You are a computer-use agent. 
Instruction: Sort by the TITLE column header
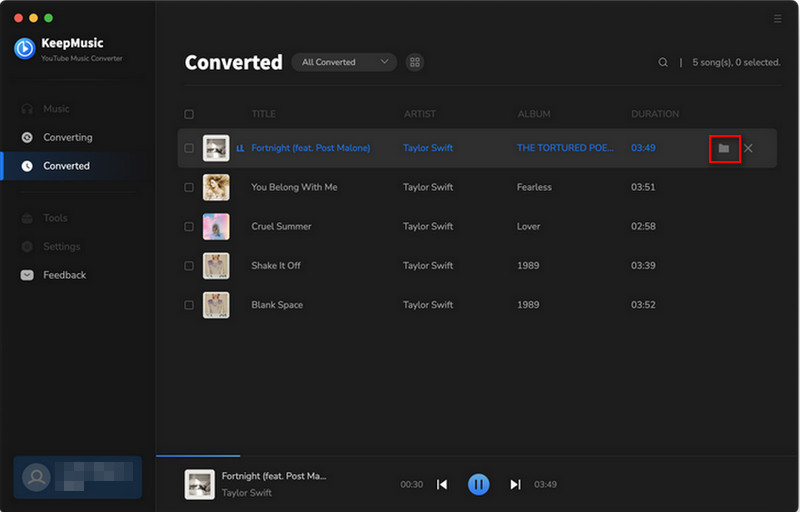(263, 114)
